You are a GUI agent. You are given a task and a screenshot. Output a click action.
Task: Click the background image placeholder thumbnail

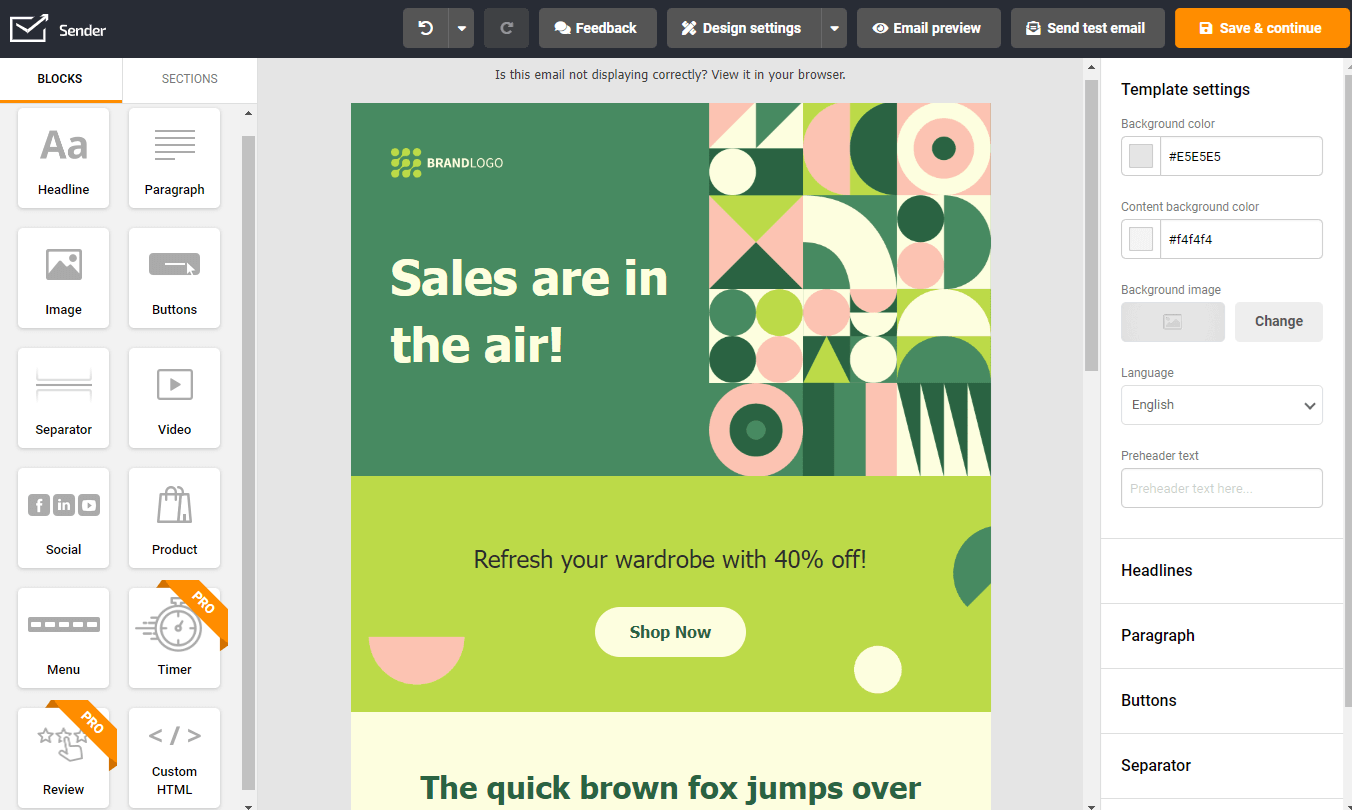1173,322
